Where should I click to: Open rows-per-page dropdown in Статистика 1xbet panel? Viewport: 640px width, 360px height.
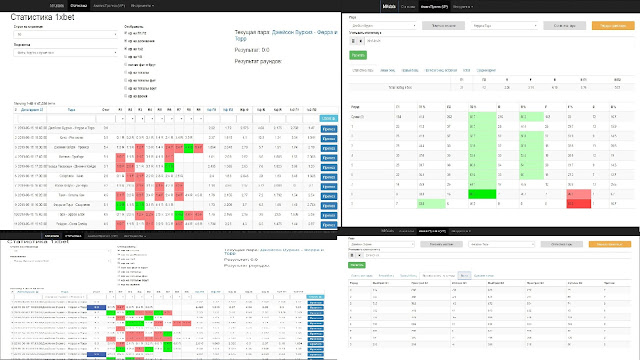point(65,34)
